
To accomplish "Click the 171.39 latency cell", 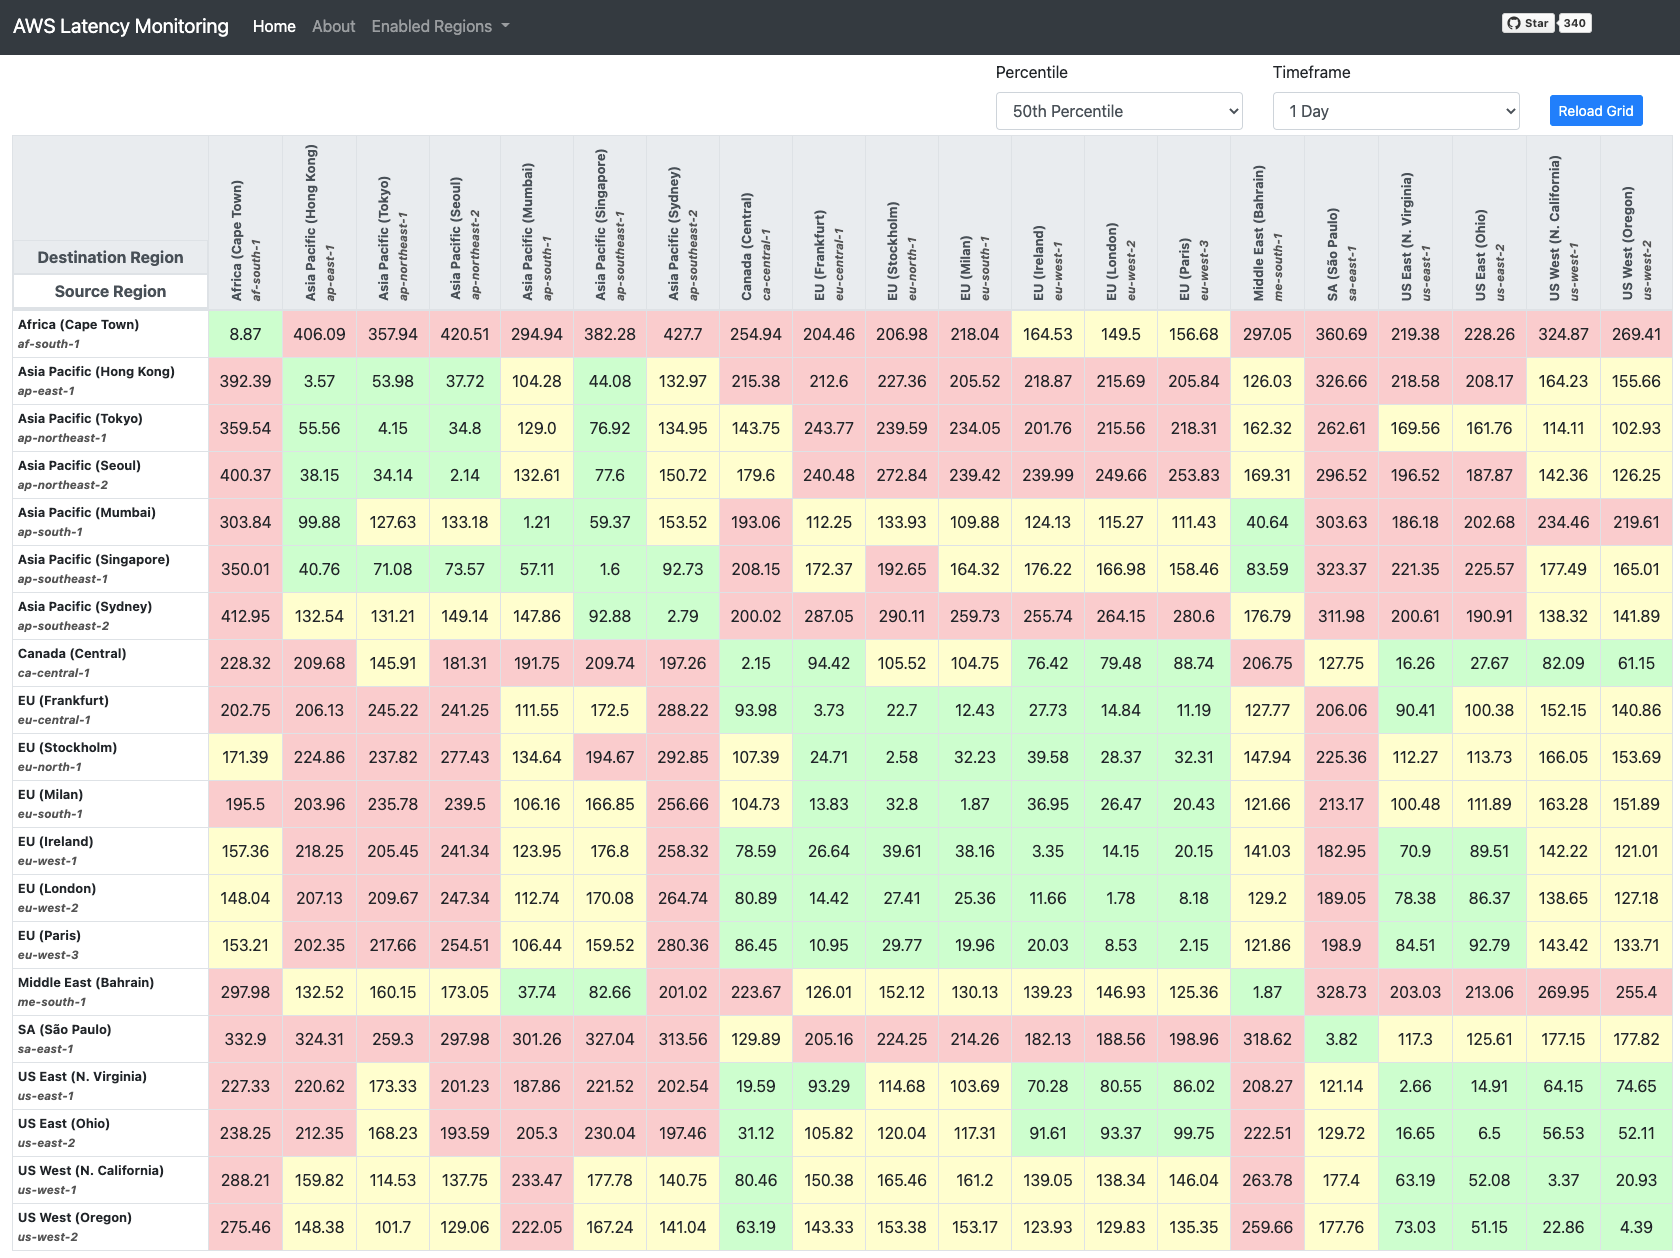I will [x=246, y=757].
